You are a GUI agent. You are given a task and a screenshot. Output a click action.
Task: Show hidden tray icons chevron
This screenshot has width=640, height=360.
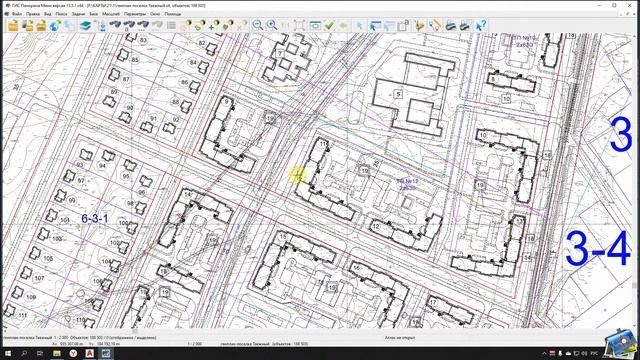pyautogui.click(x=544, y=353)
